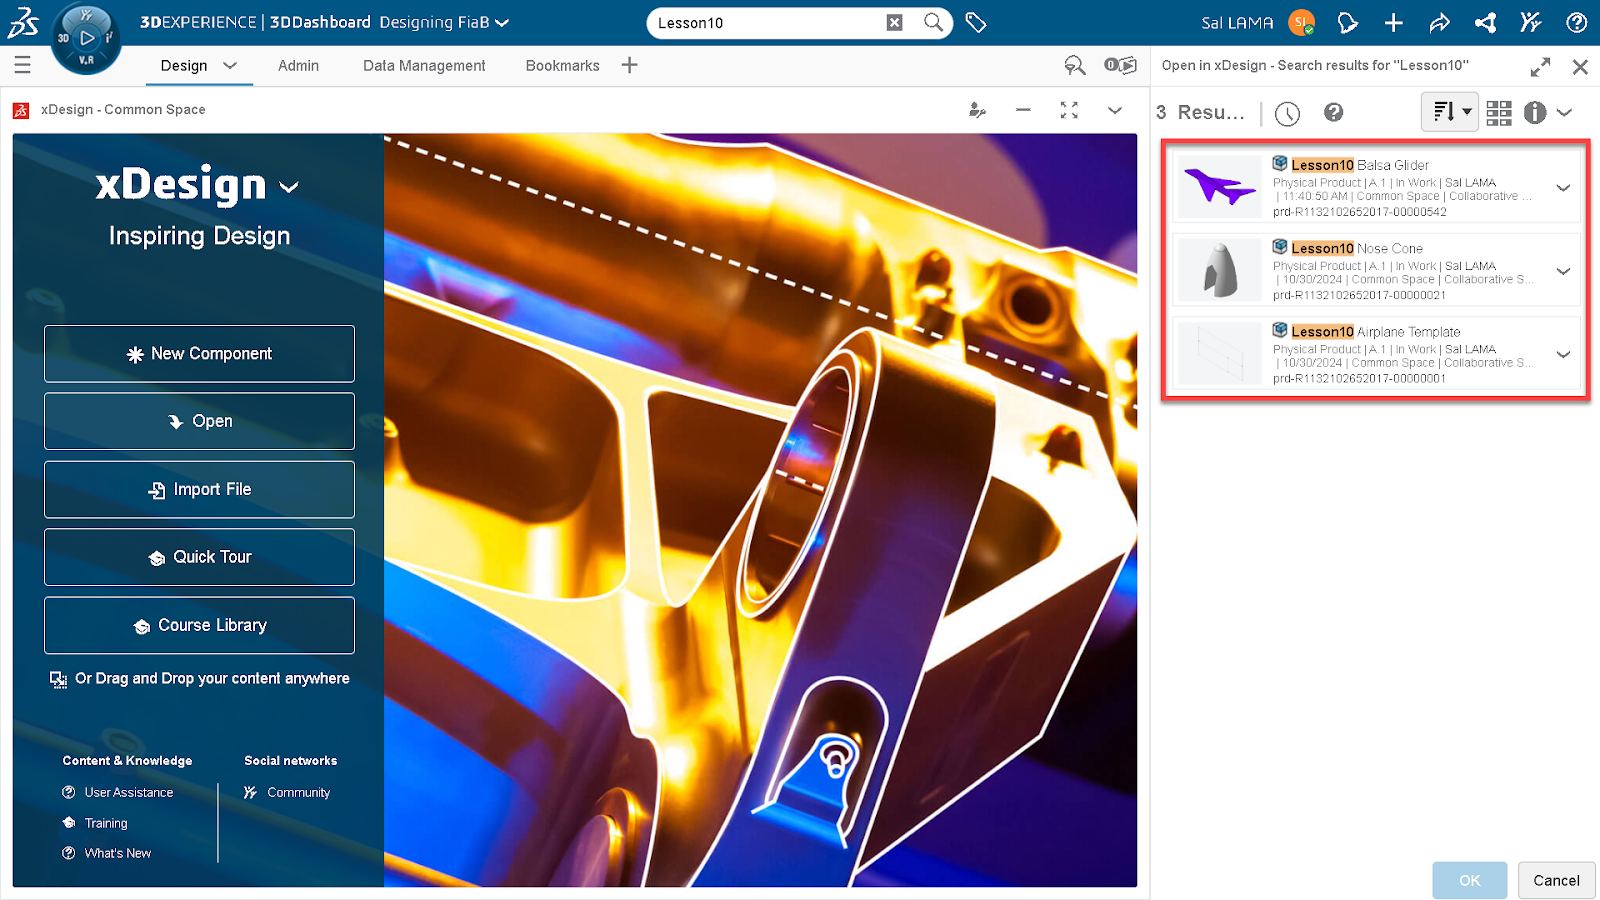Open the Course Library
Image resolution: width=1600 pixels, height=900 pixels.
[x=199, y=625]
